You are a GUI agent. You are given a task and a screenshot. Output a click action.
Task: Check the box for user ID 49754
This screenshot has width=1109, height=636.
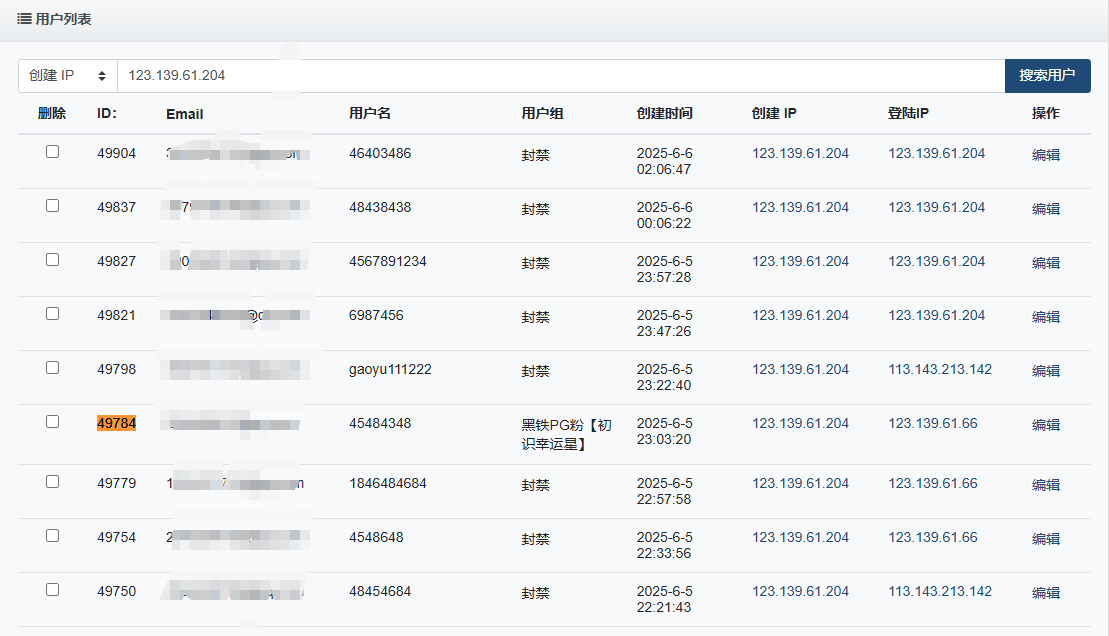click(x=52, y=536)
